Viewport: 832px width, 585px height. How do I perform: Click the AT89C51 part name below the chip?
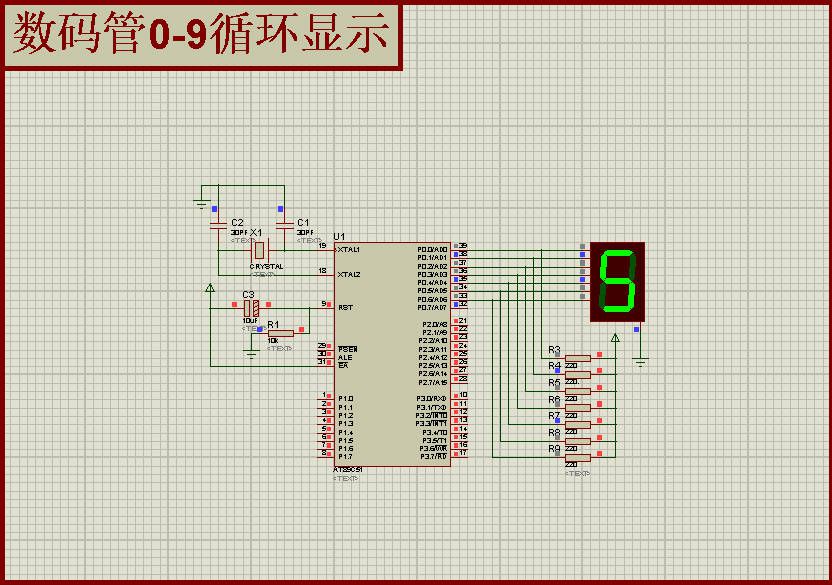348,470
